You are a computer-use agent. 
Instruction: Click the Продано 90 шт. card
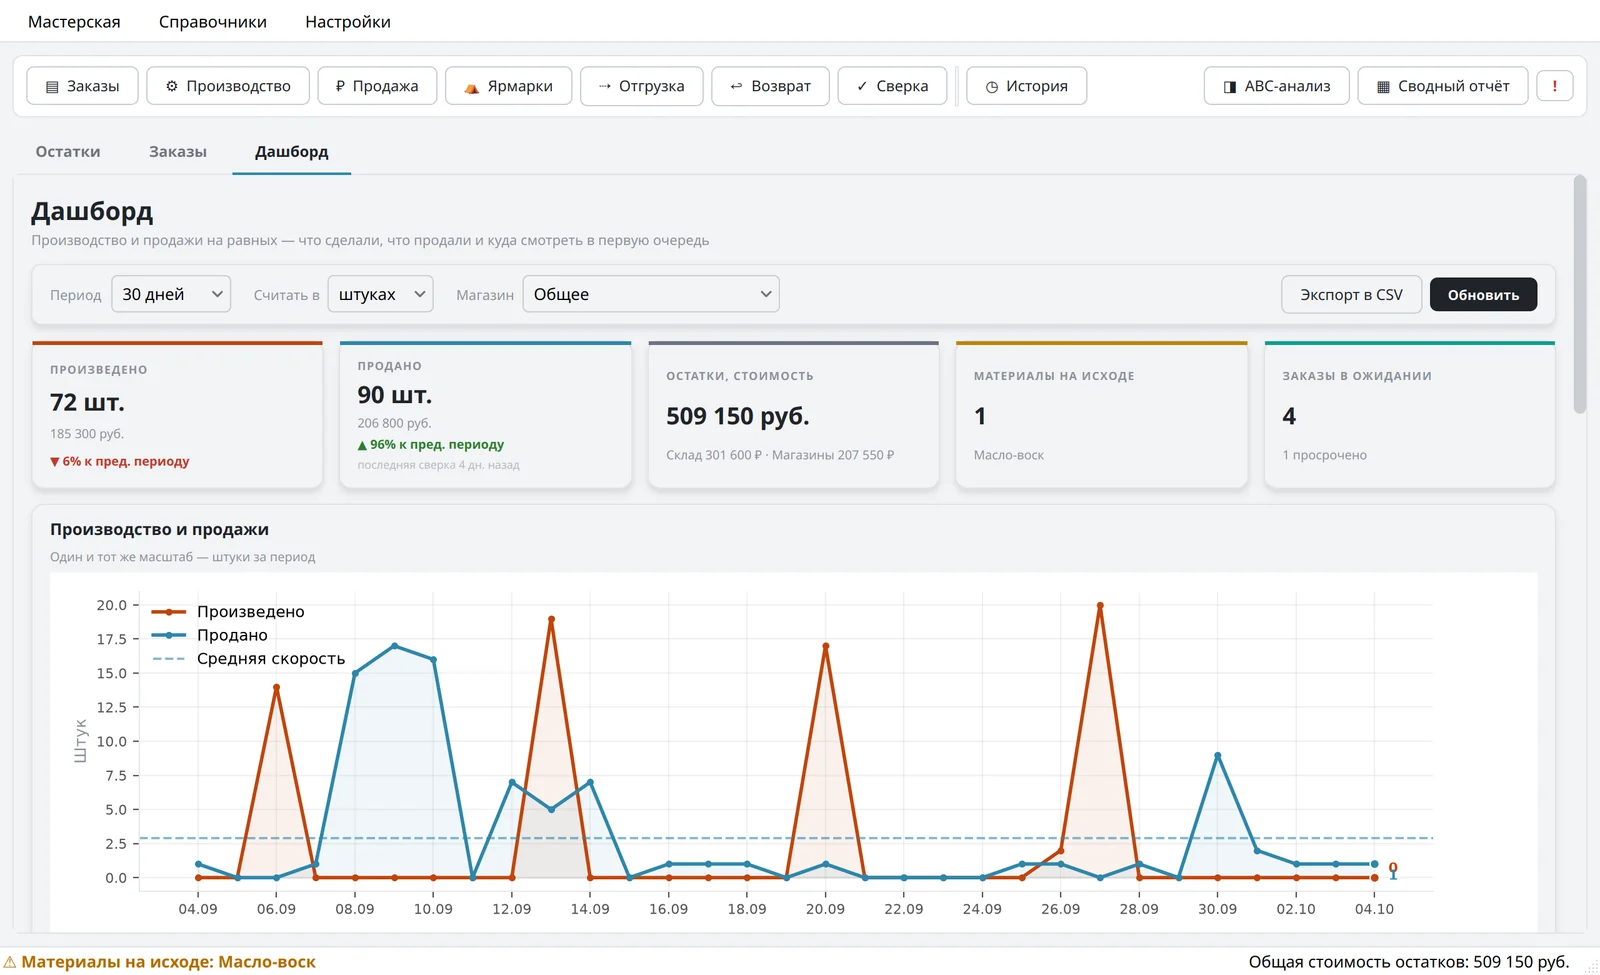[485, 415]
